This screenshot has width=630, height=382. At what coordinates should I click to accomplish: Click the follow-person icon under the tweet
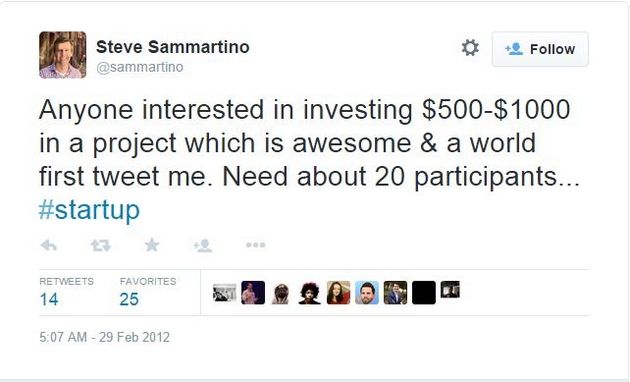coord(203,245)
